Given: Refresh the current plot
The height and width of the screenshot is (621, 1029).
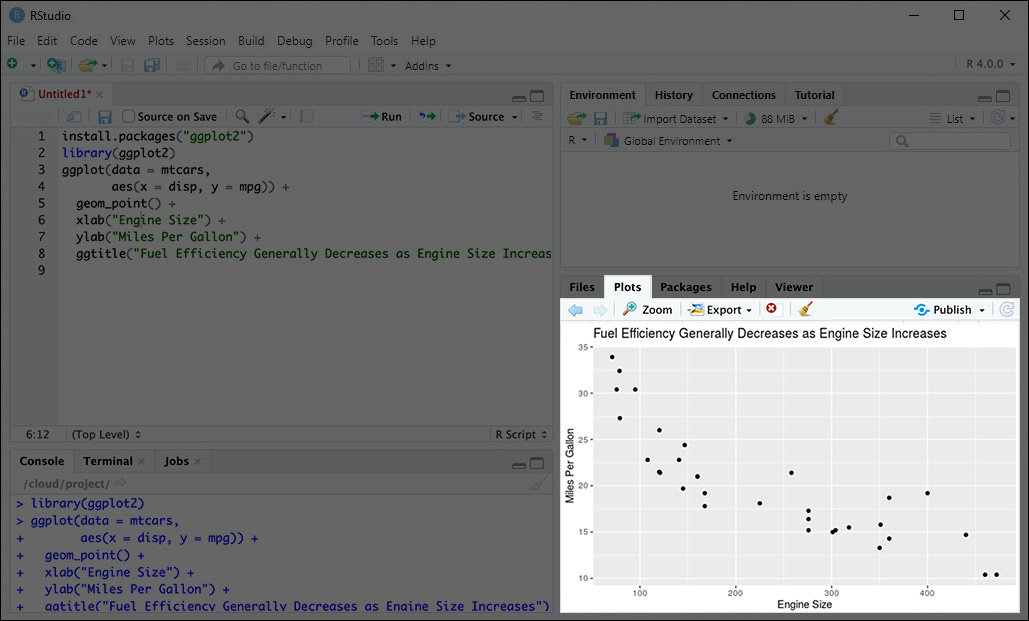Looking at the screenshot, I should 1007,309.
